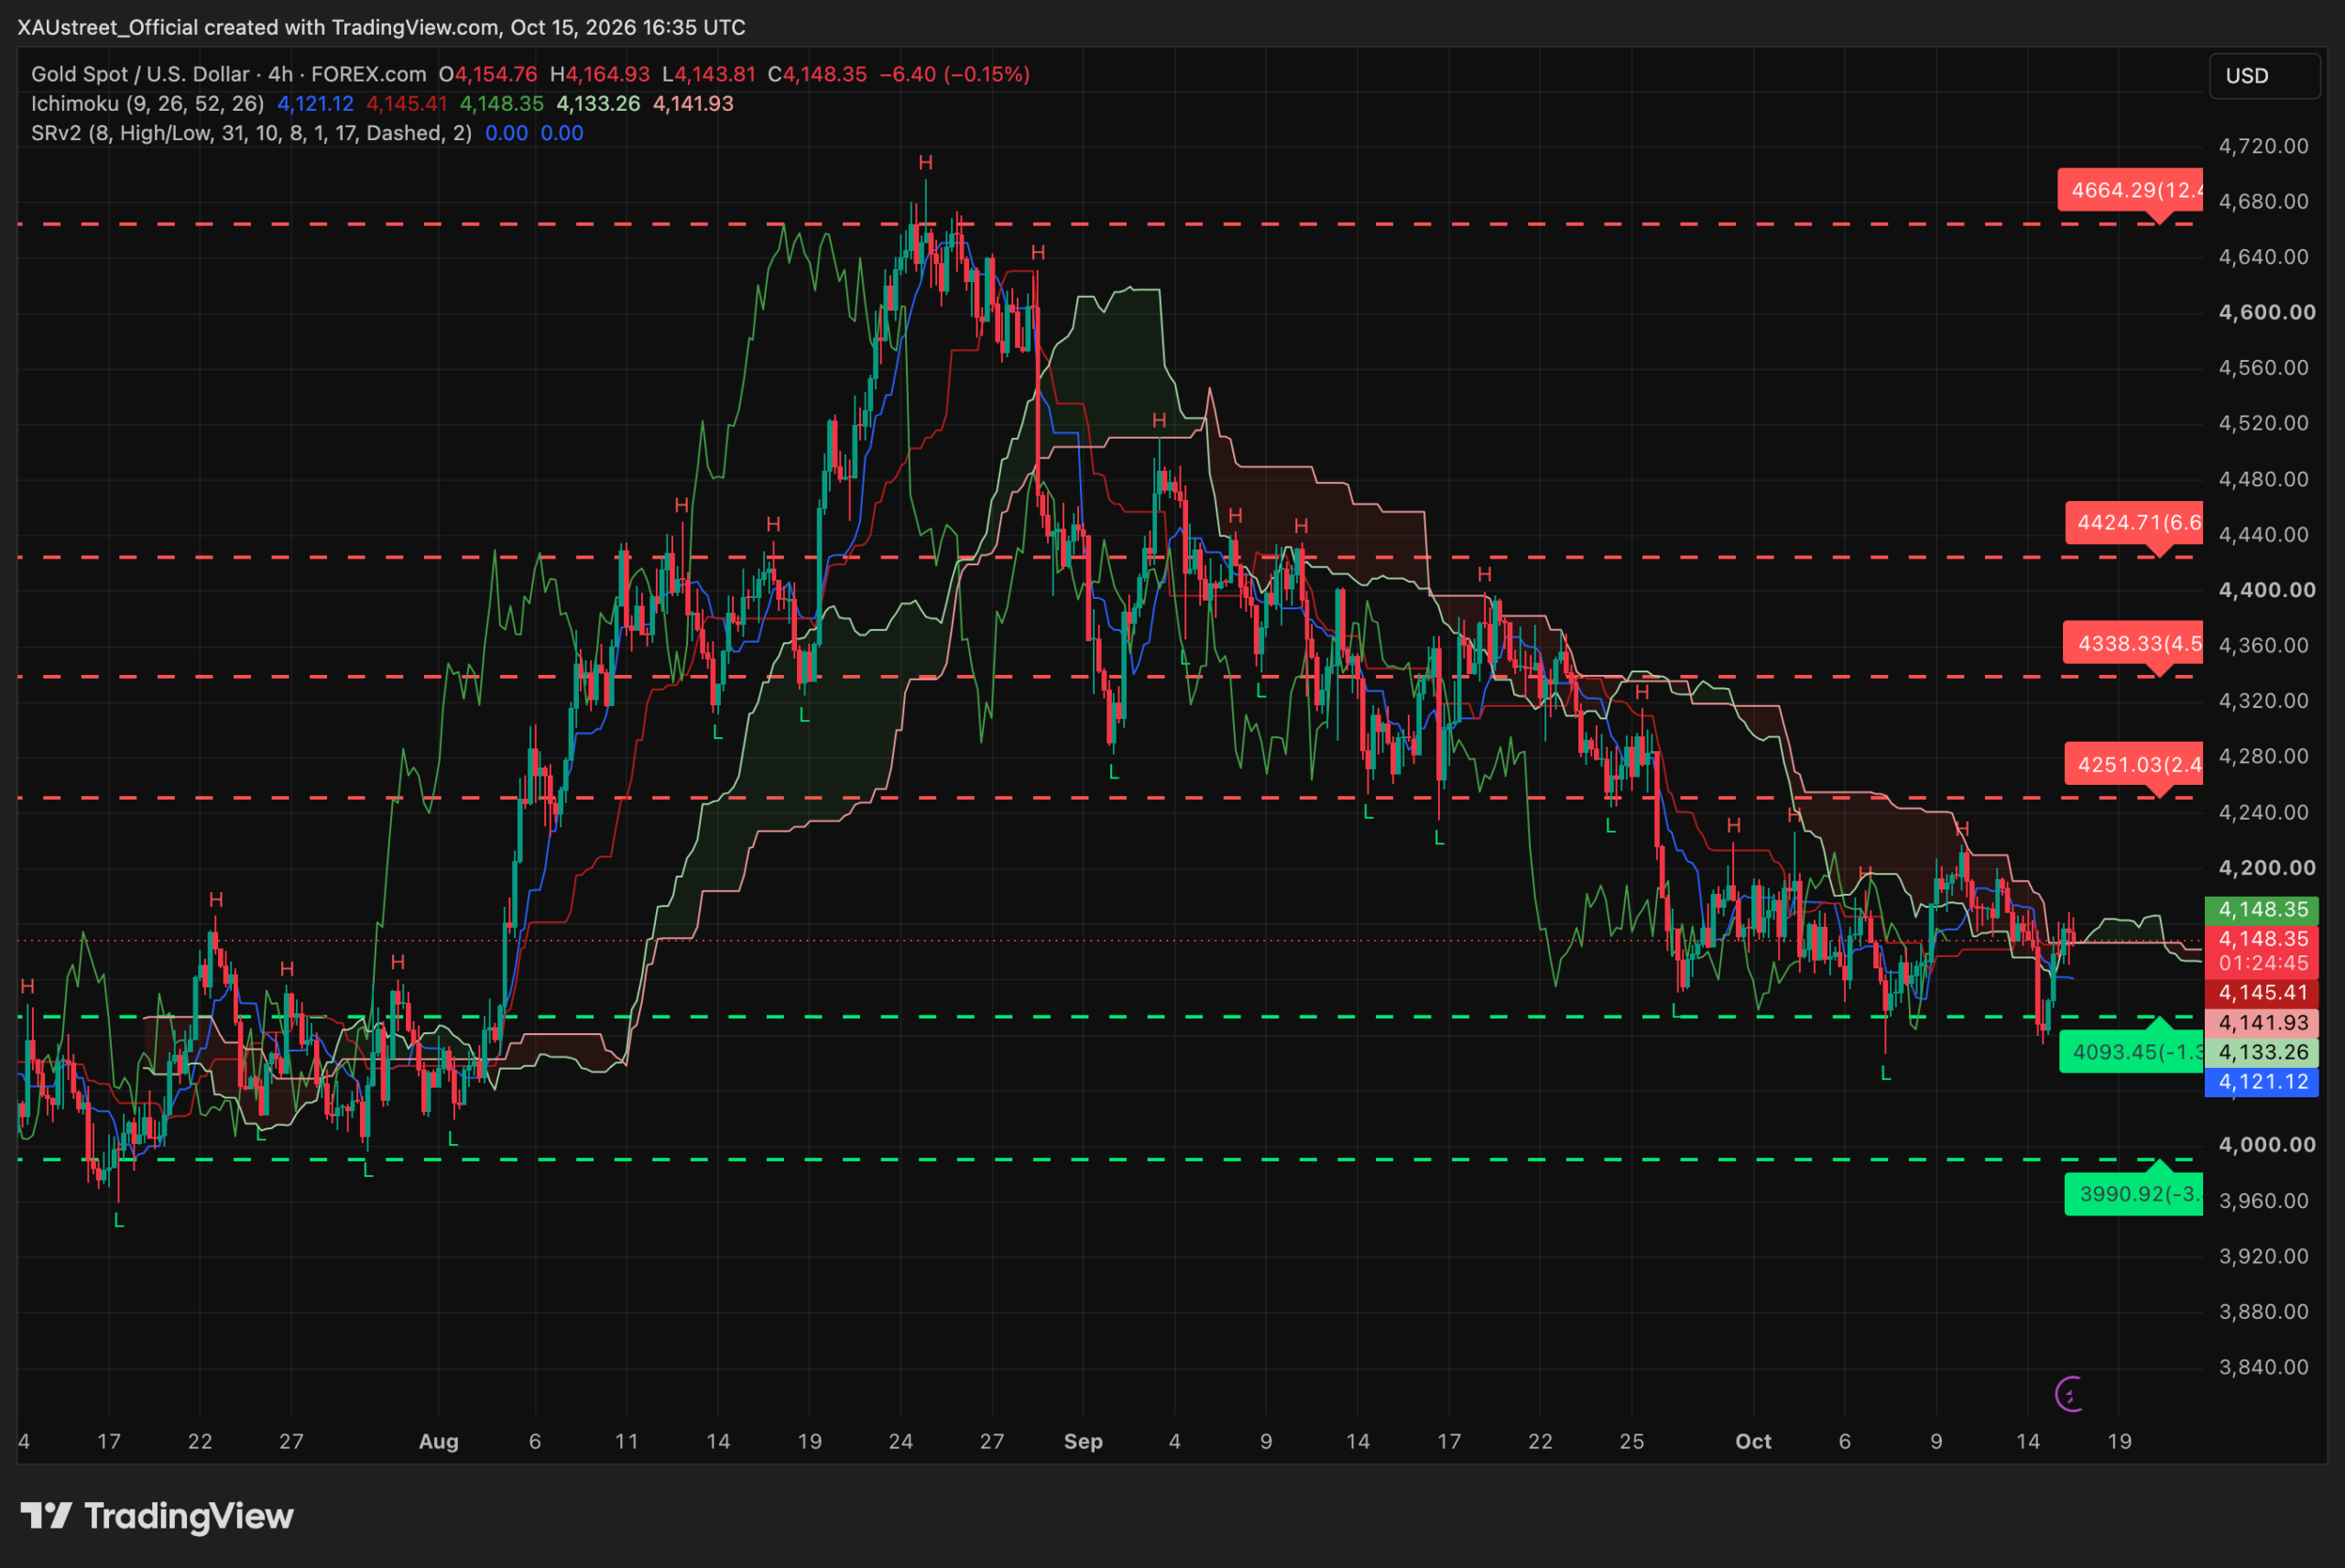Select the SRv2 indicator legend name

(x=251, y=133)
